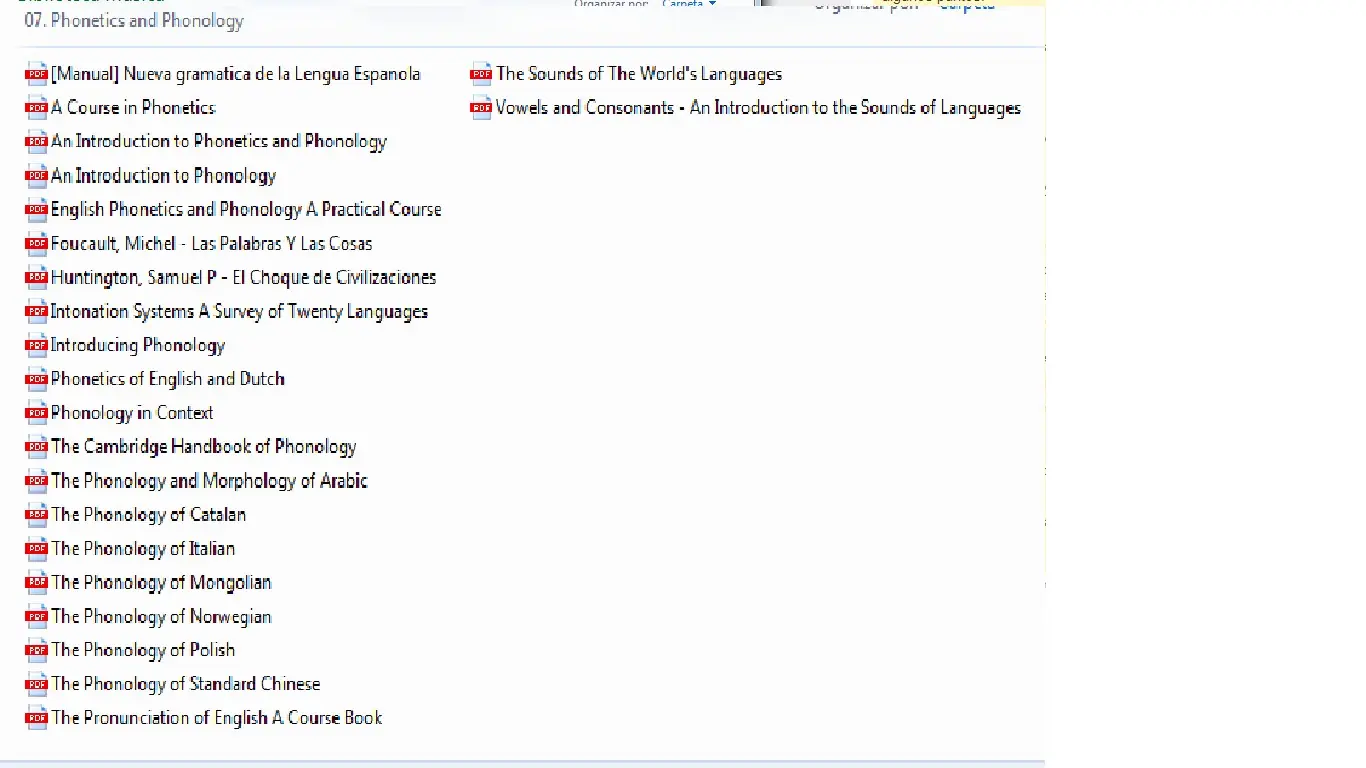Viewport: 1366px width, 768px height.
Task: Select file name 'Introducing Phonology'
Action: coord(138,346)
